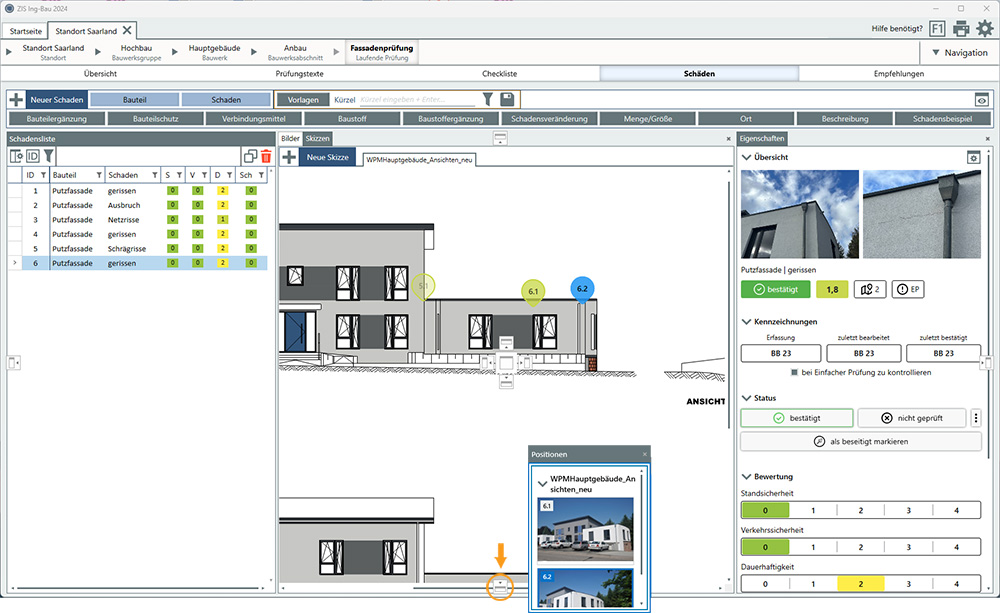Click the red trash icon in Schadensliste
The image size is (1000, 613).
(x=266, y=156)
